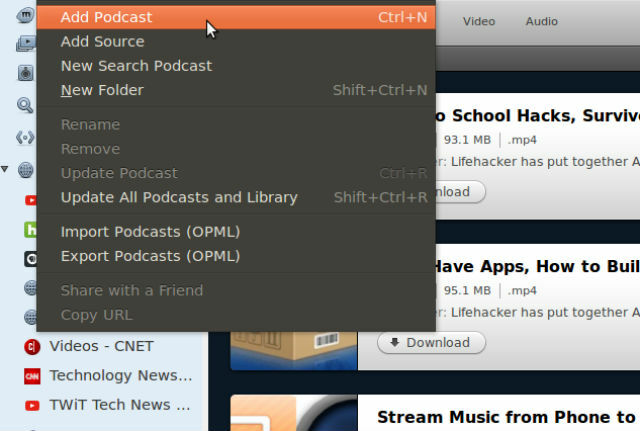The height and width of the screenshot is (431, 640).
Task: Click the download arrow icon on Download button
Action: pos(394,342)
